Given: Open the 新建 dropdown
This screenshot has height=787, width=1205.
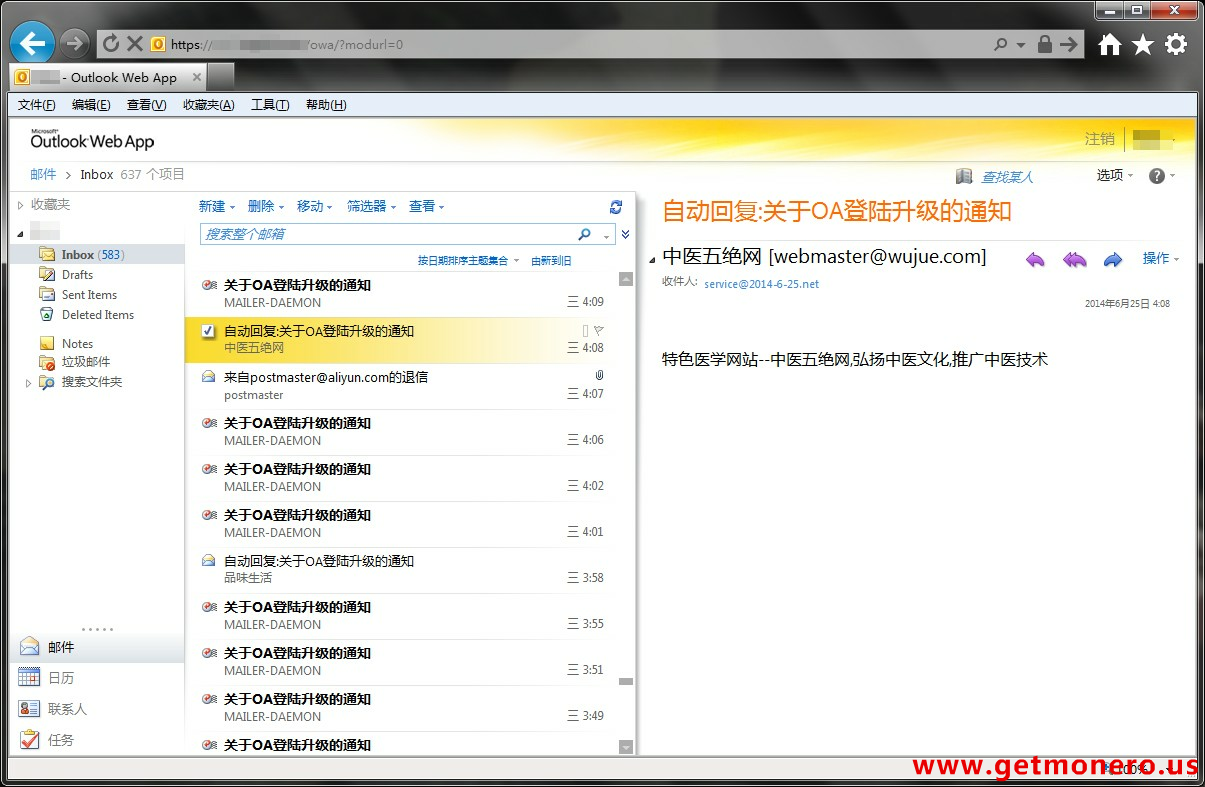Looking at the screenshot, I should coord(216,206).
